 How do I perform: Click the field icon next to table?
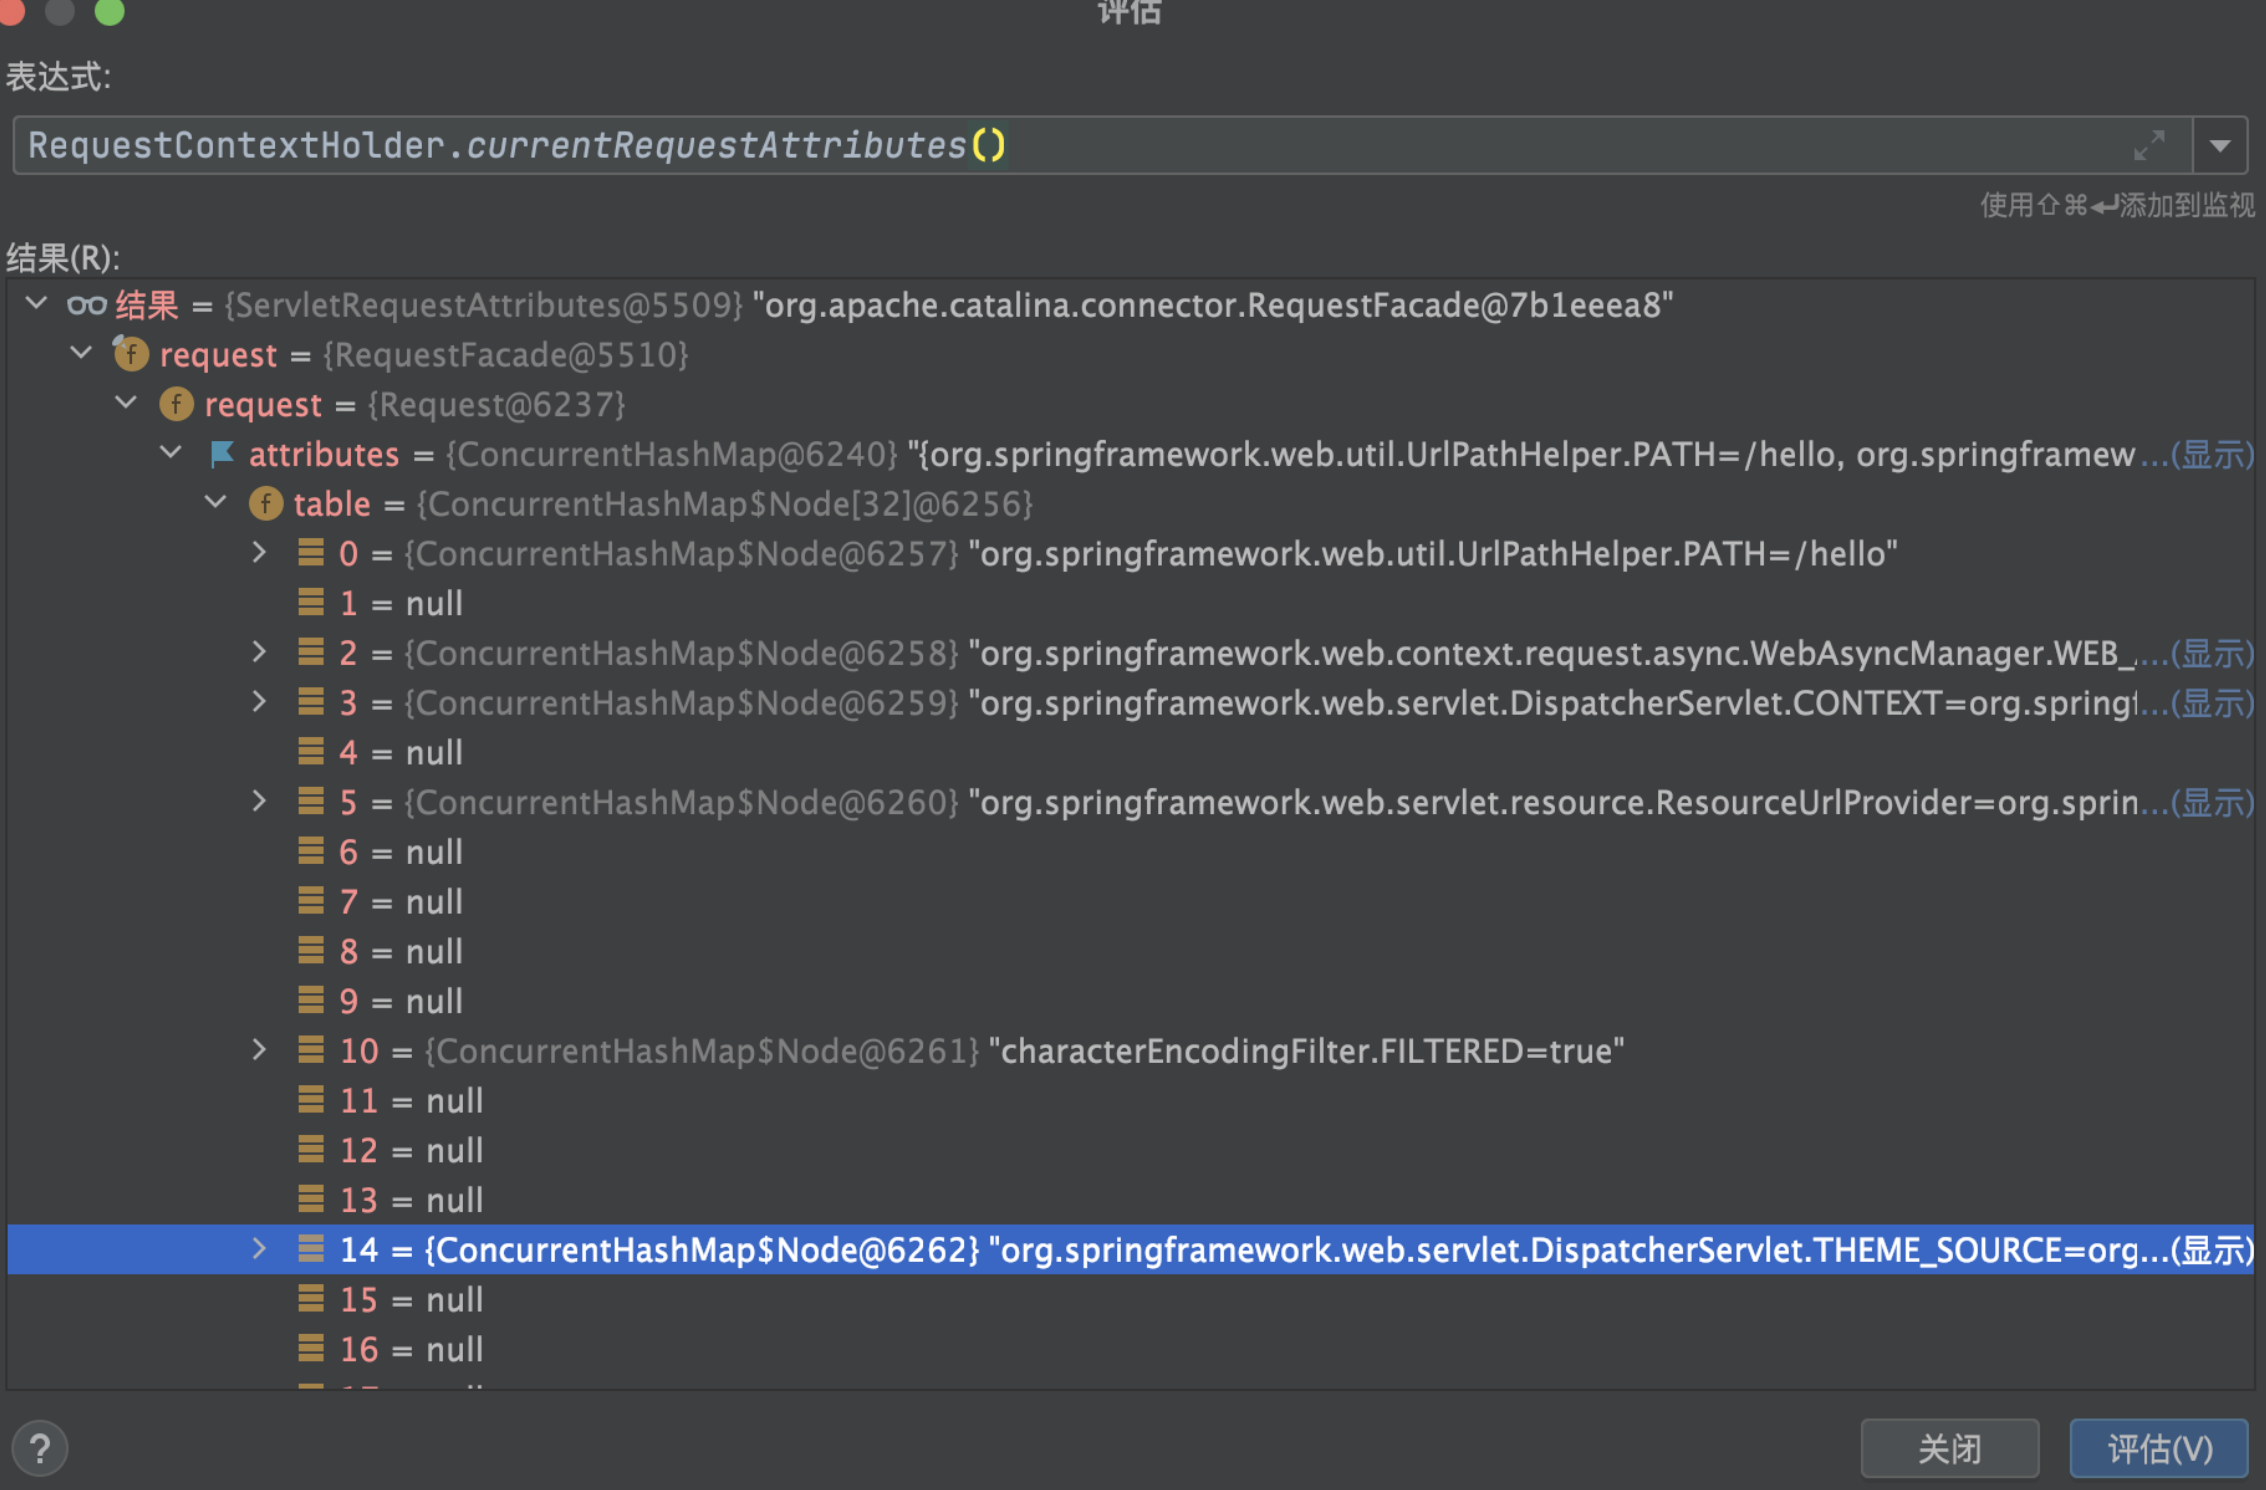tap(265, 503)
